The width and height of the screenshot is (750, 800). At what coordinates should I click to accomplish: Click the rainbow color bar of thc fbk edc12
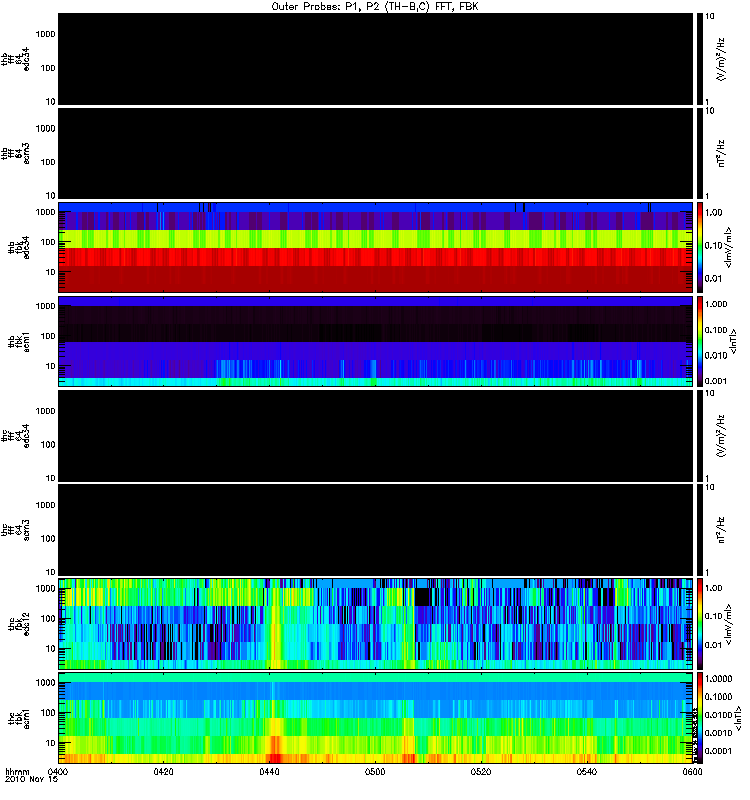699,623
